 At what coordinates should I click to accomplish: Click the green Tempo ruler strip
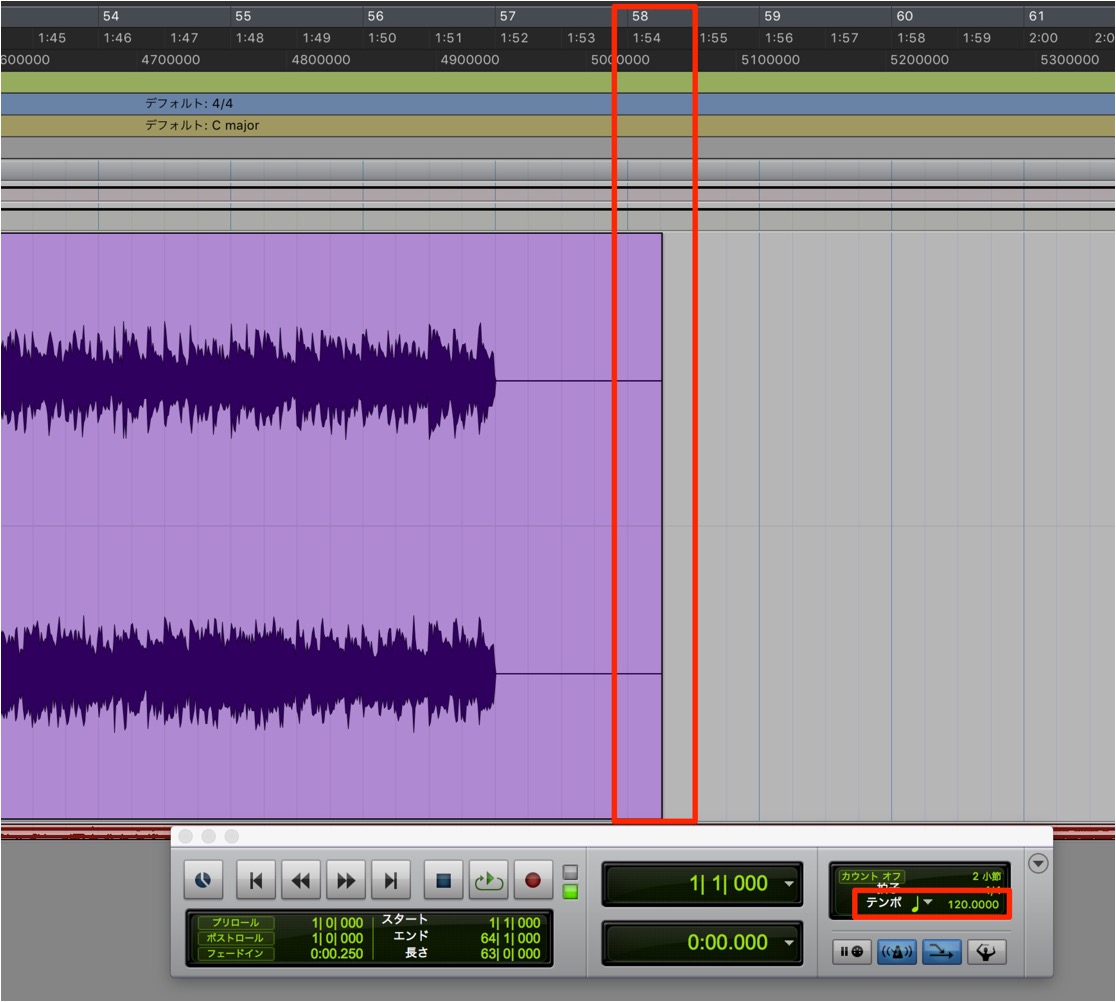[558, 82]
